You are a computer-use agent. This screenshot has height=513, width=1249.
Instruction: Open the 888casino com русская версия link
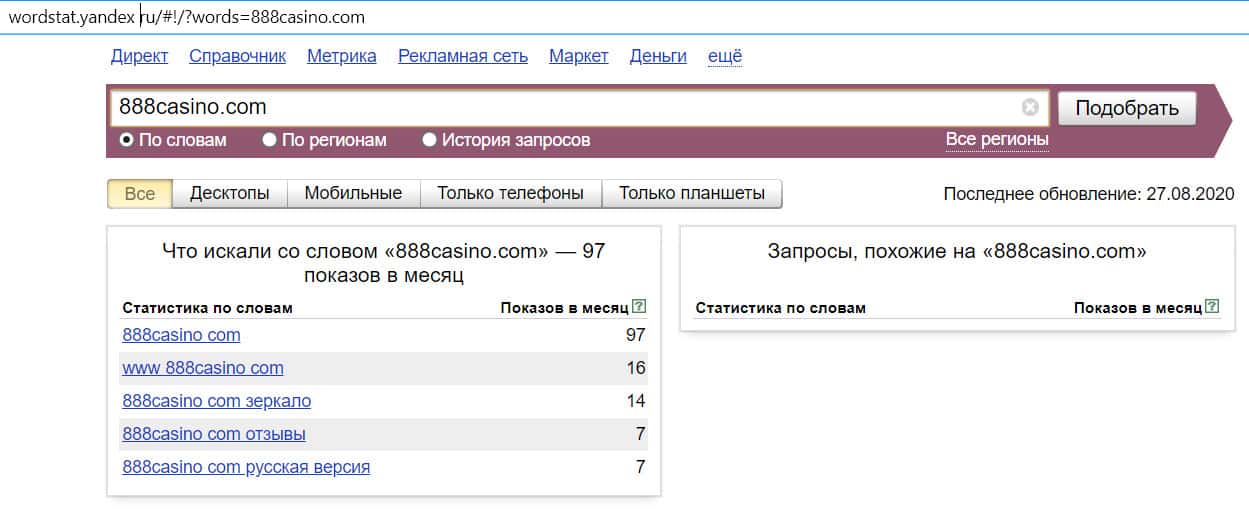[246, 467]
